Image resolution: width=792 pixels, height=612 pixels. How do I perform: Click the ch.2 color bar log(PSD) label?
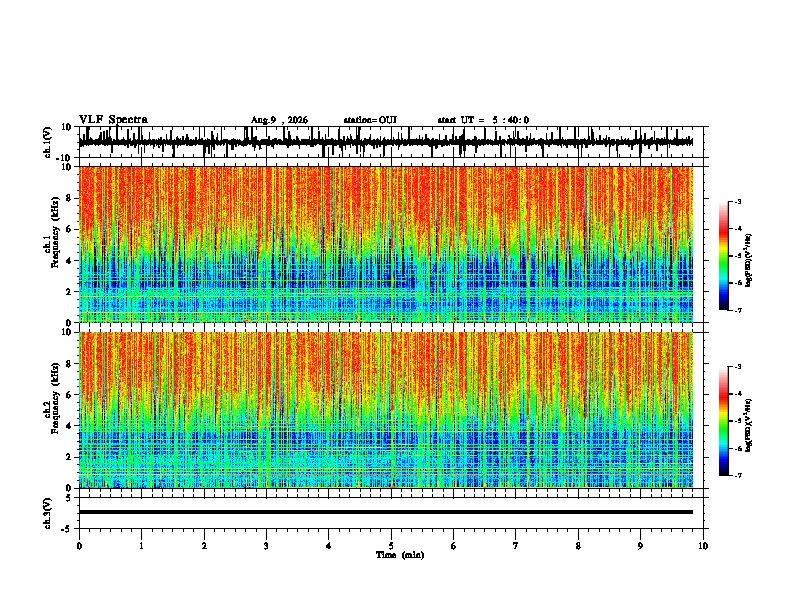[x=748, y=426]
